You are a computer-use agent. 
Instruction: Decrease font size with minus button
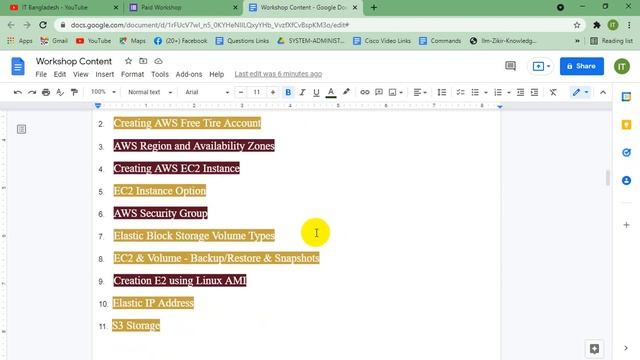(241, 92)
